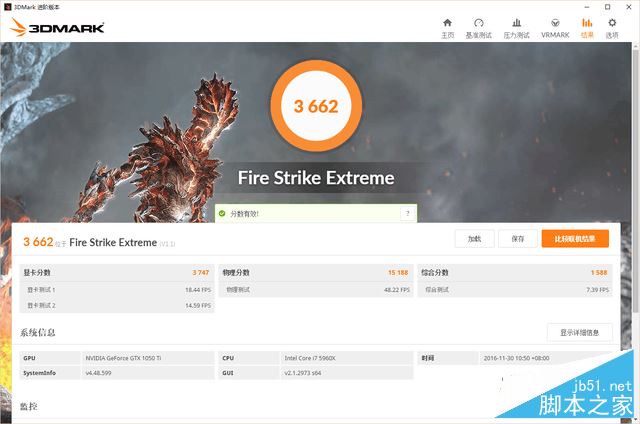This screenshot has width=640, height=424.
Task: Click the monitoring (监控) heading
Action: point(29,406)
